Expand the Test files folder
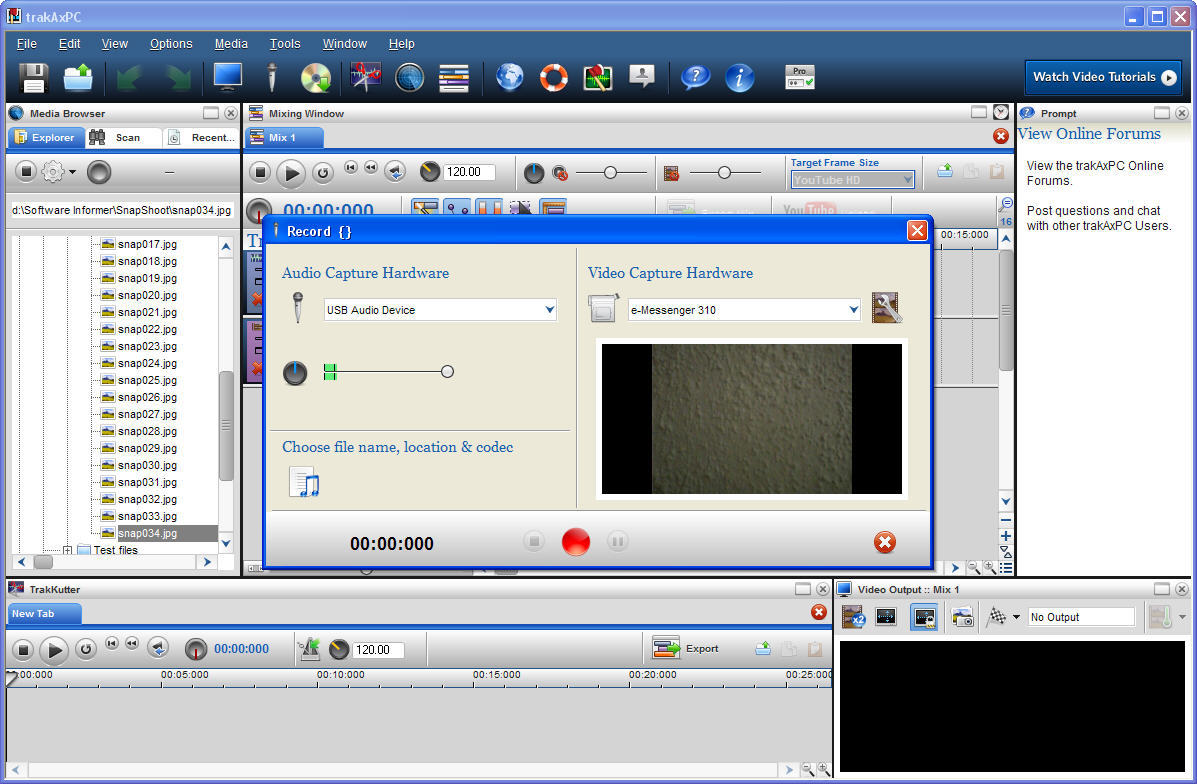The image size is (1197, 784). (x=67, y=550)
